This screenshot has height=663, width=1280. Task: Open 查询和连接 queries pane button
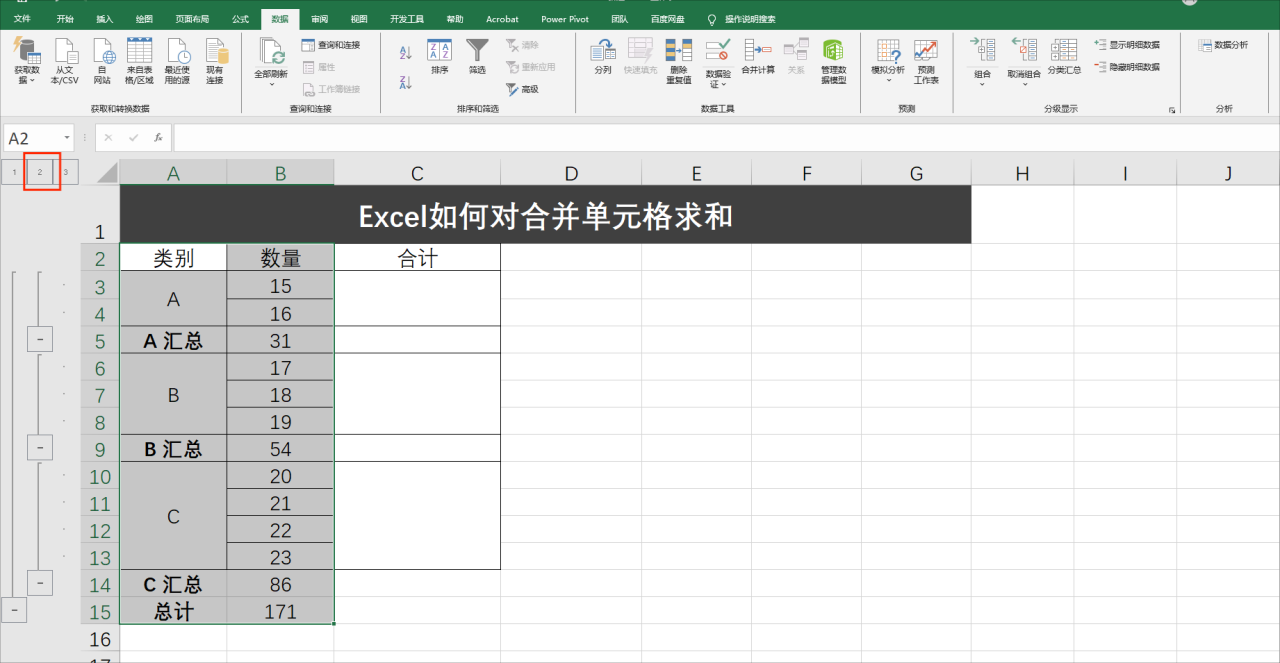click(331, 45)
